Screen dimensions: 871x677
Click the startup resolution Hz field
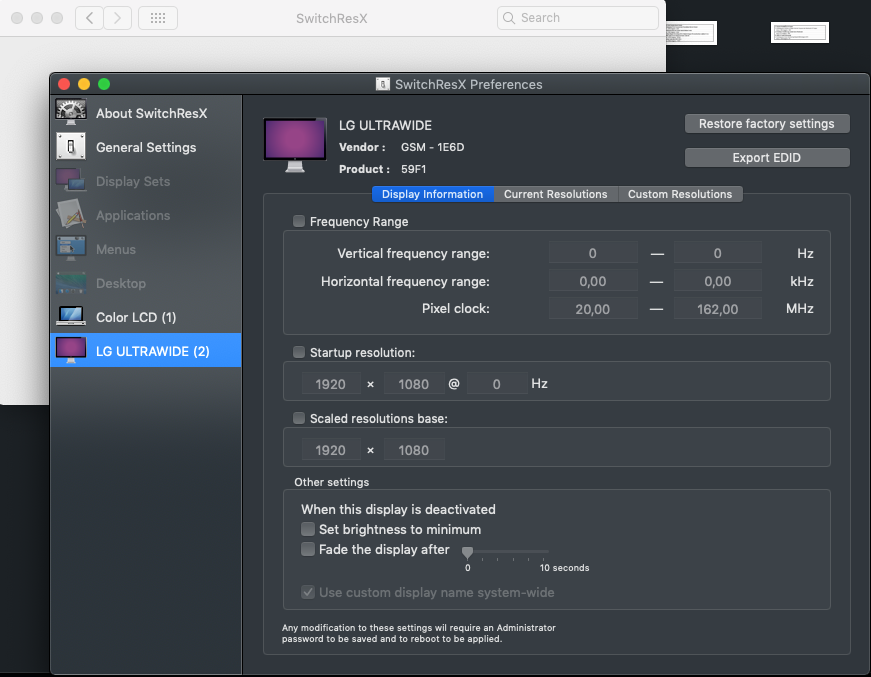tap(497, 383)
